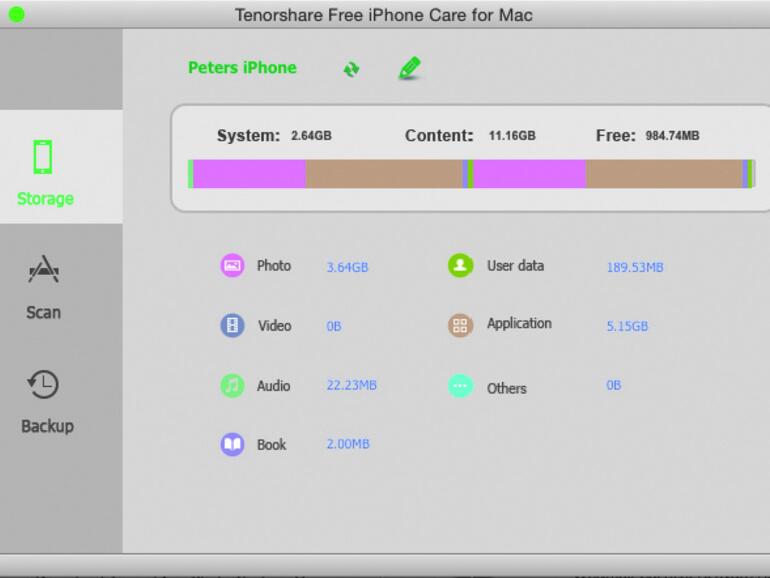The height and width of the screenshot is (578, 770).
Task: Click the Scan app-store style icon
Action: point(44,269)
